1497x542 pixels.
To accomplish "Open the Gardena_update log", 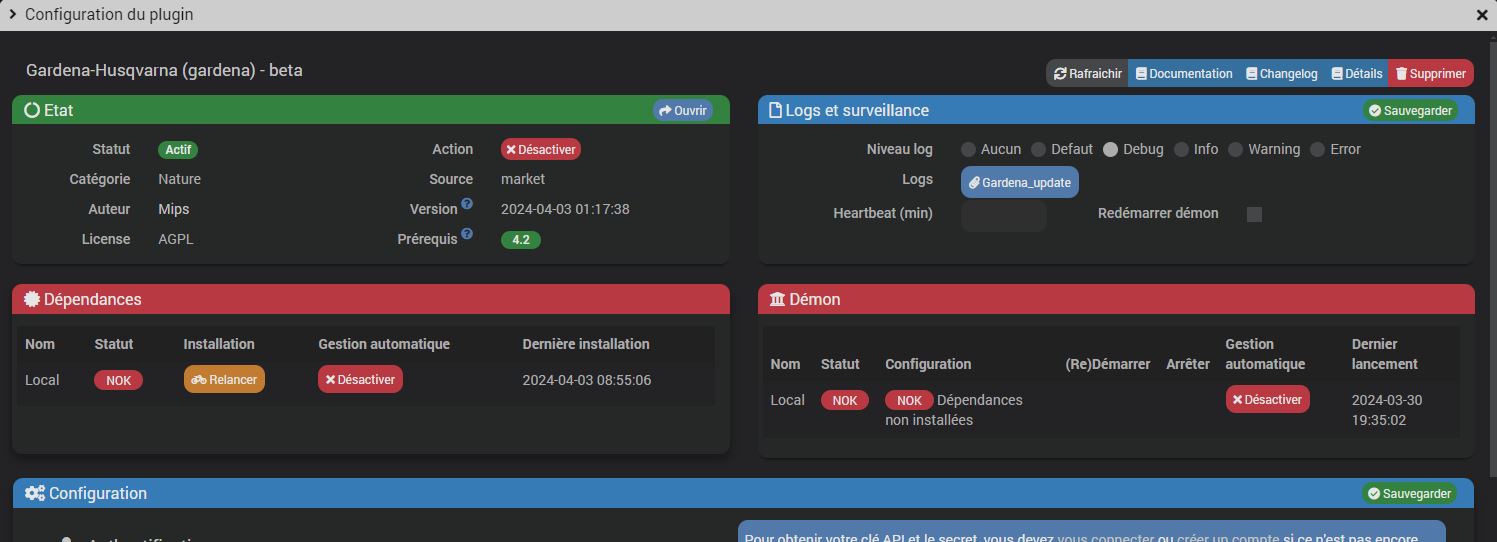I will tap(1020, 182).
